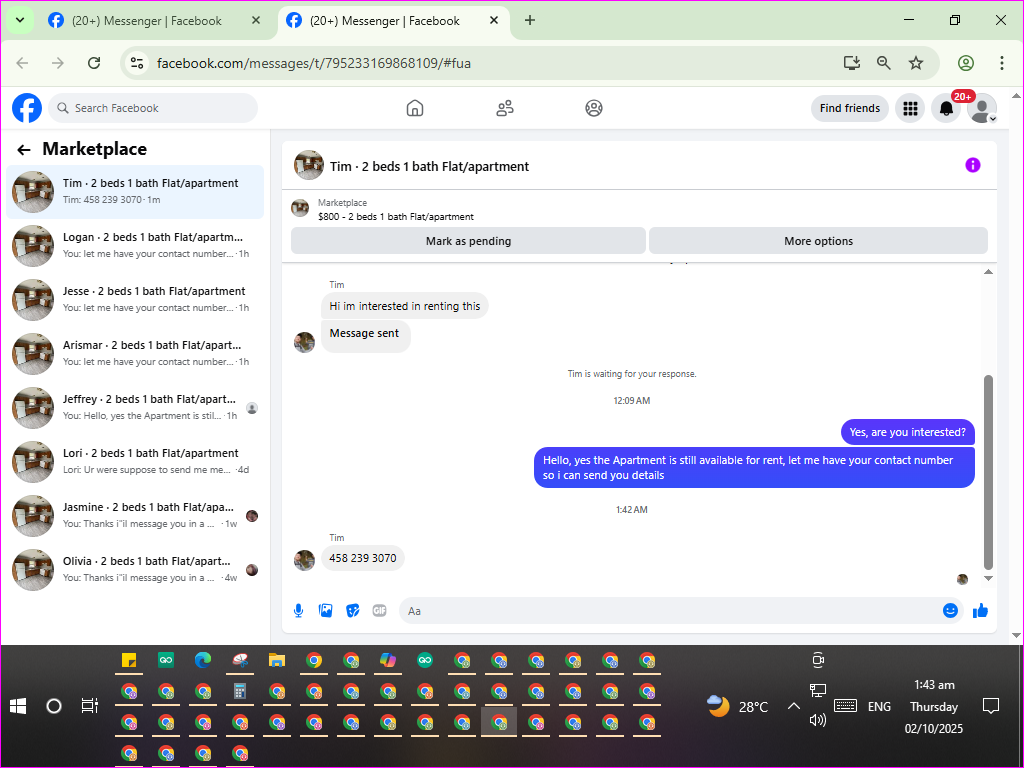Click Tim's 458 239 3070 message bubble
Image resolution: width=1024 pixels, height=768 pixels.
(x=362, y=558)
